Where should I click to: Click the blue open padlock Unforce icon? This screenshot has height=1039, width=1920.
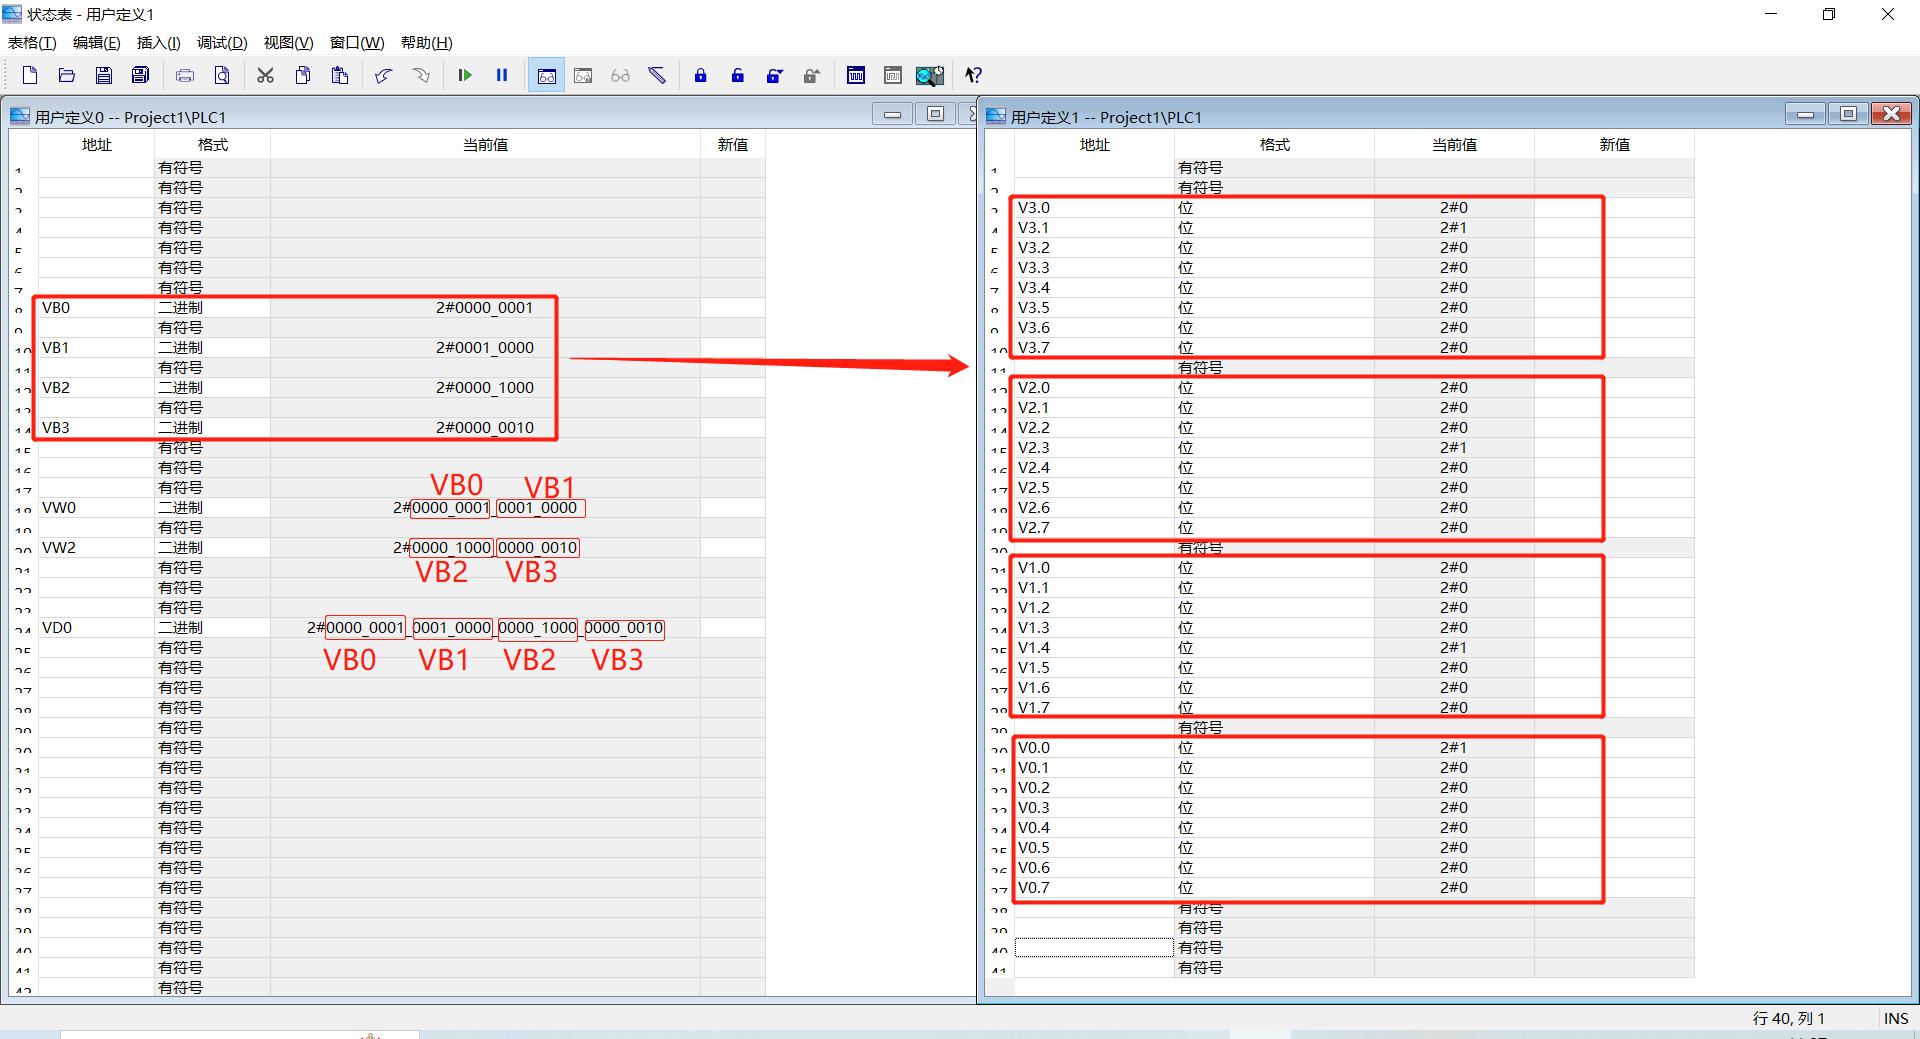point(737,75)
